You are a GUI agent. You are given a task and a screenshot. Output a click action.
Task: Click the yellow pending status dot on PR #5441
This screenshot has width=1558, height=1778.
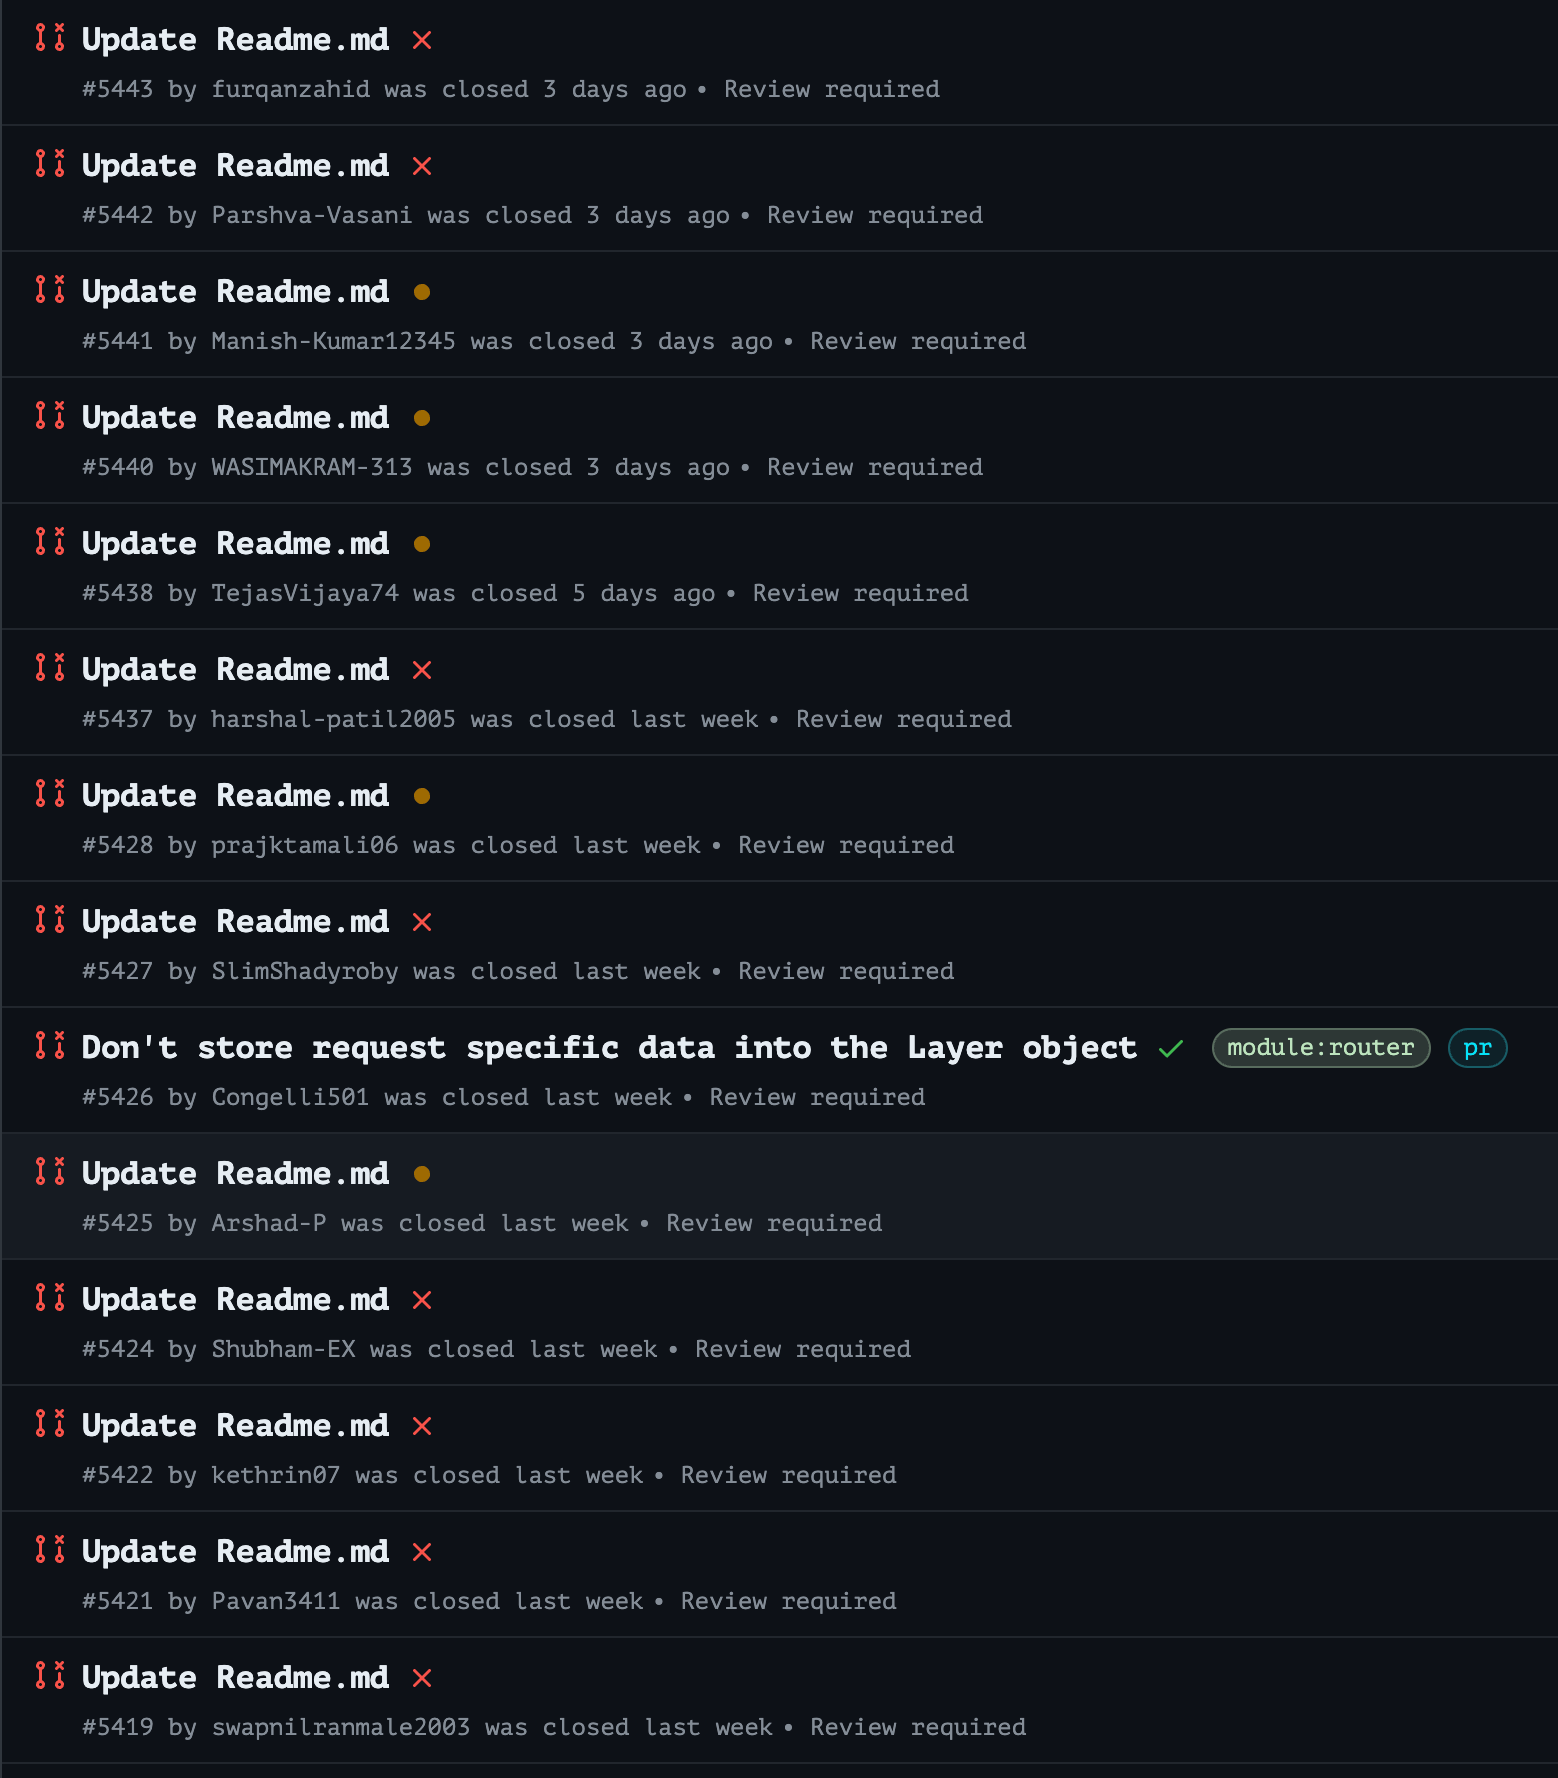coord(423,292)
